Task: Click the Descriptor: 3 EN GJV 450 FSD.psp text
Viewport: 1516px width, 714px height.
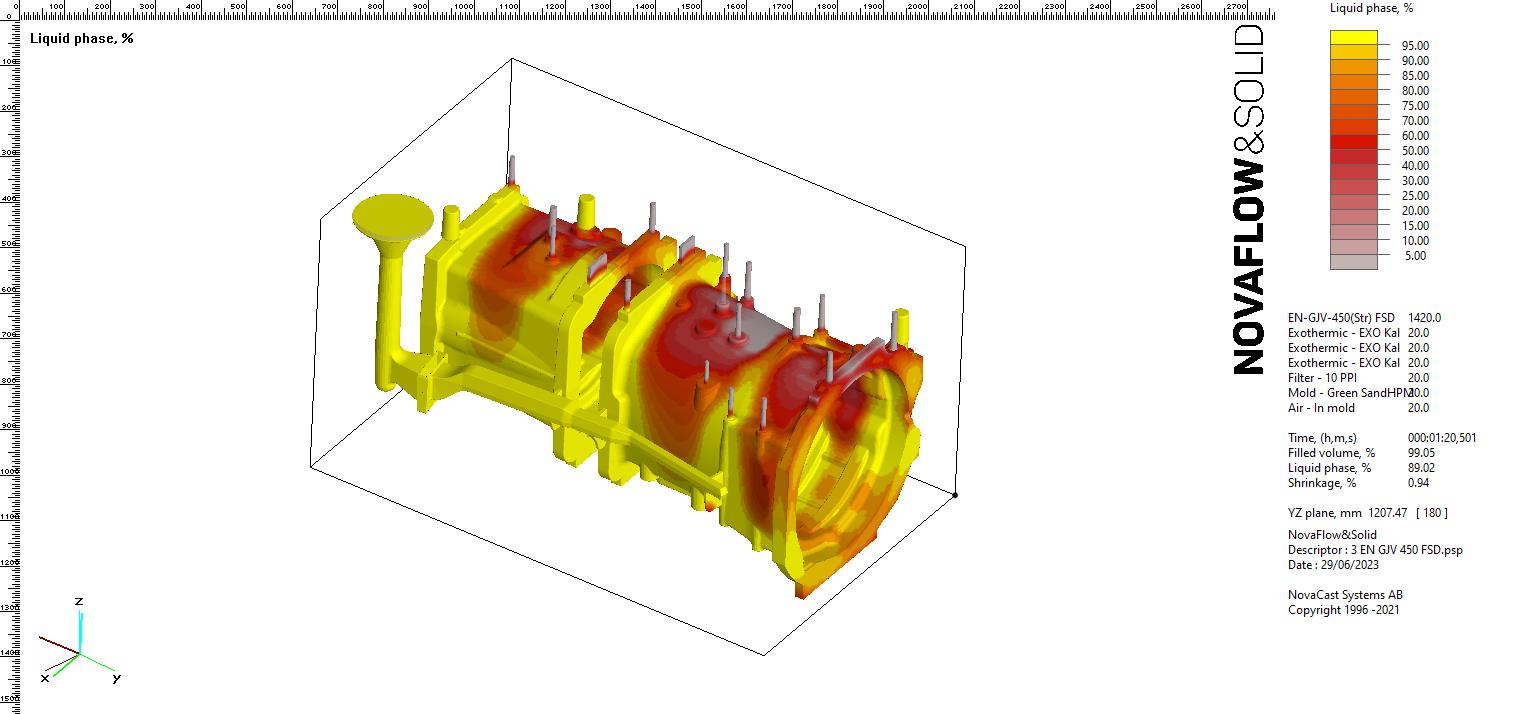Action: coord(1374,550)
